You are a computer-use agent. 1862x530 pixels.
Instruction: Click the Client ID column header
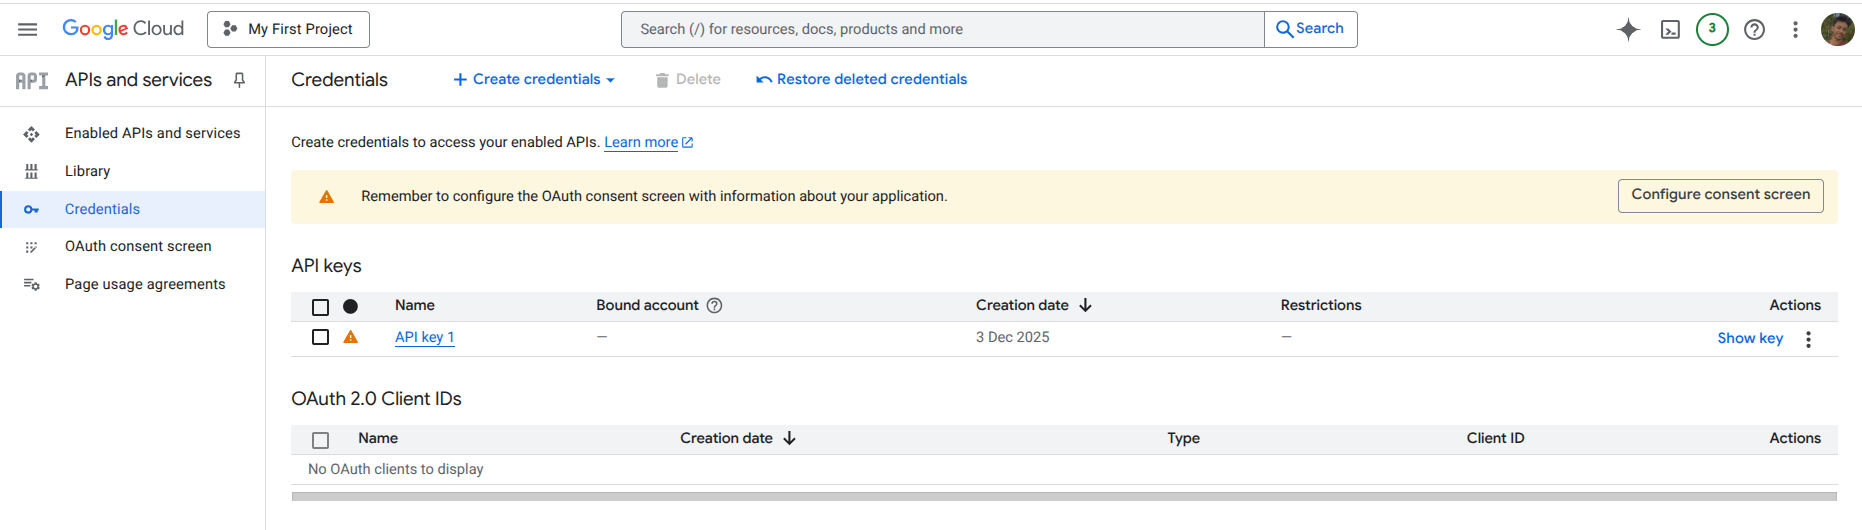(1495, 438)
